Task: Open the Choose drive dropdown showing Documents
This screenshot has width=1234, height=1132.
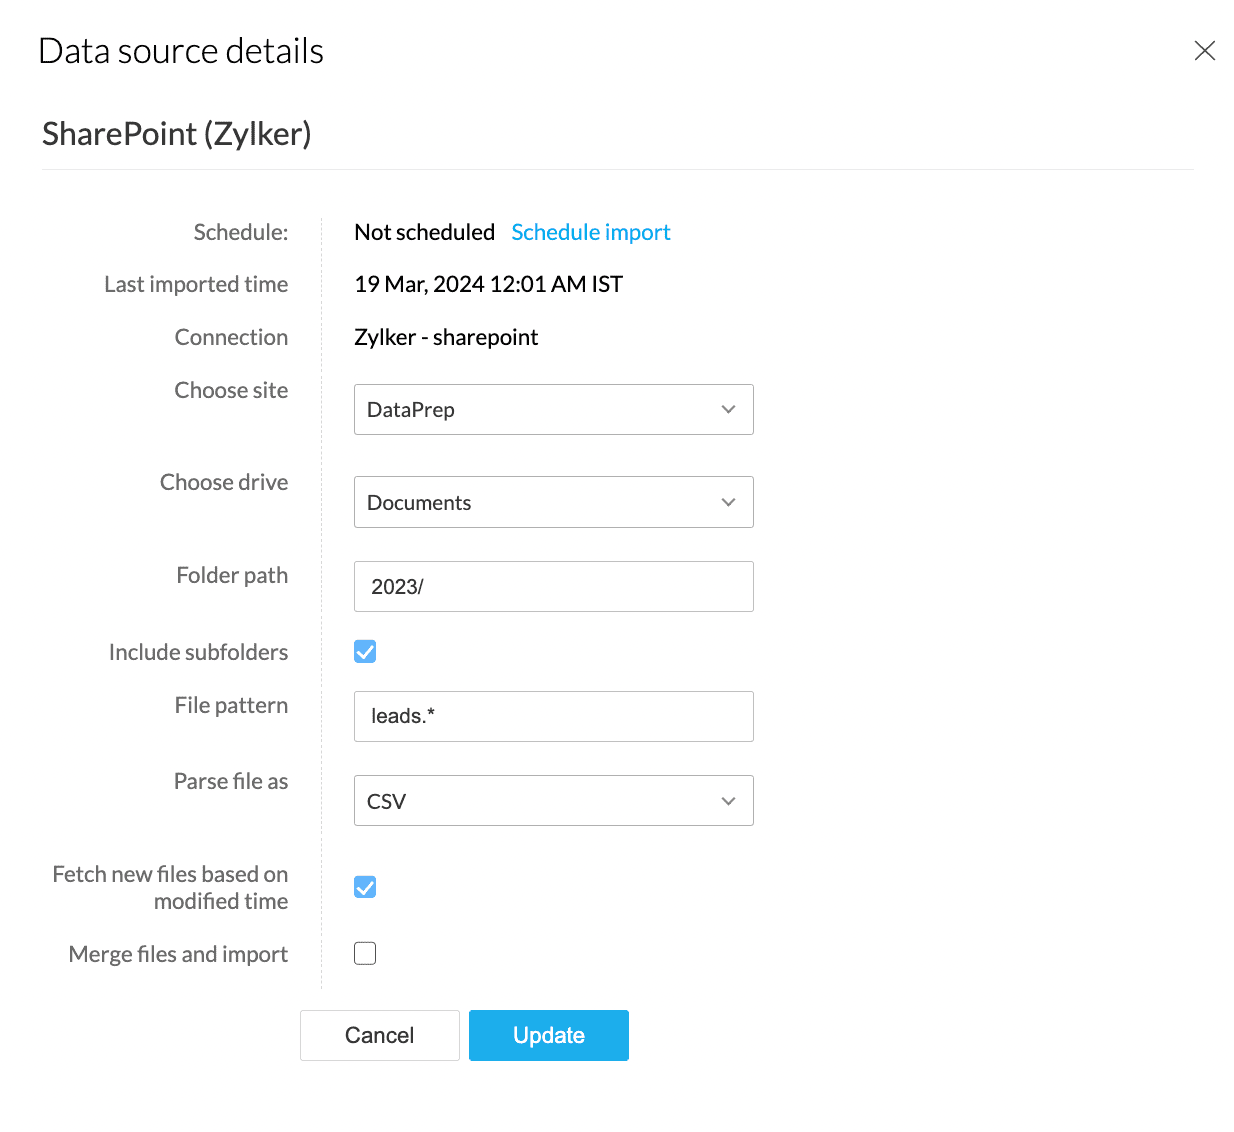Action: [552, 502]
